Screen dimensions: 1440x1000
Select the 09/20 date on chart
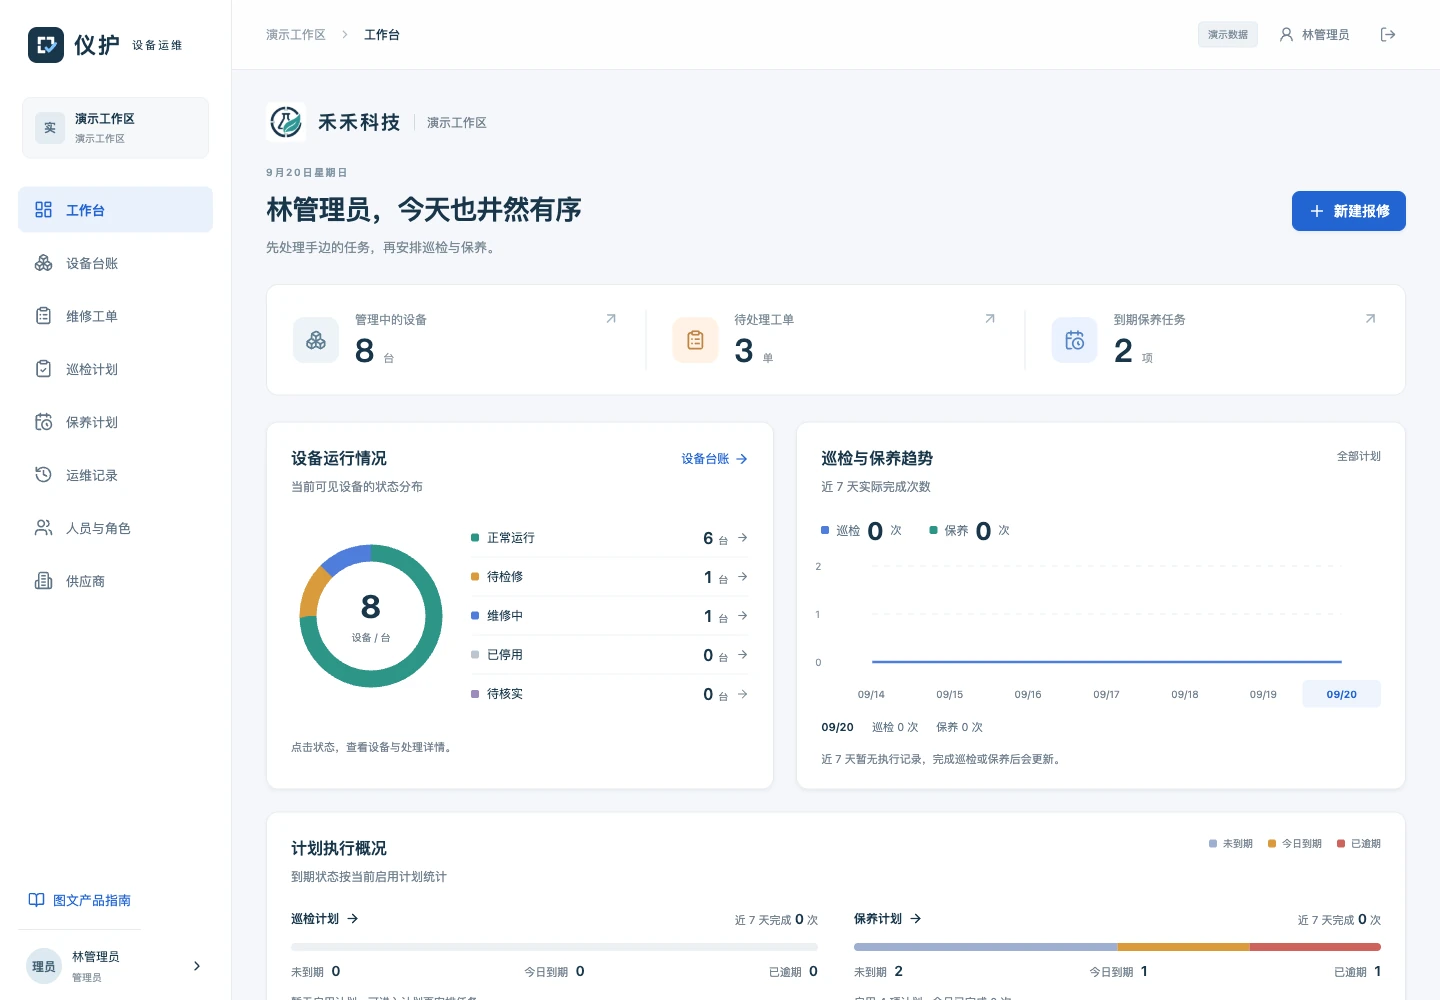pos(1342,694)
